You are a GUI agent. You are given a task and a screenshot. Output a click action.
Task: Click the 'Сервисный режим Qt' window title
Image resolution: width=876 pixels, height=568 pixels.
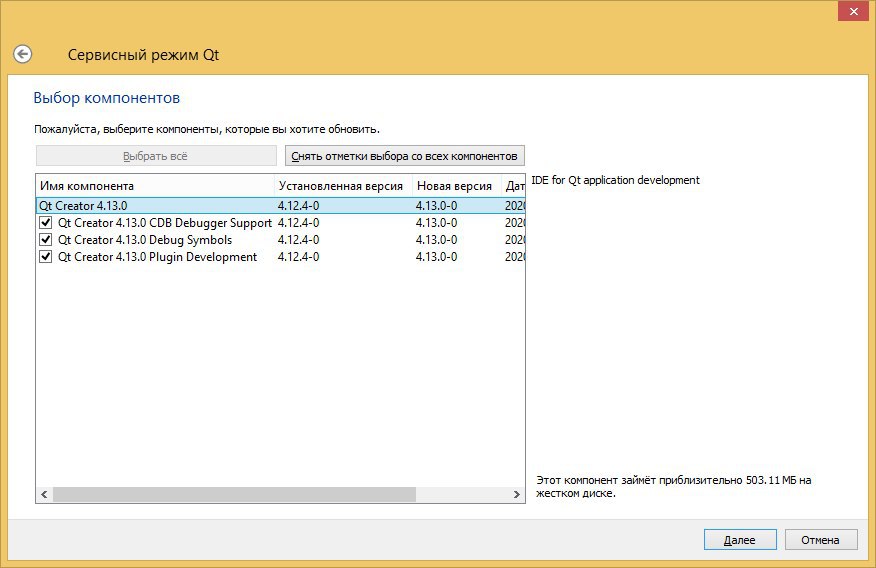144,55
